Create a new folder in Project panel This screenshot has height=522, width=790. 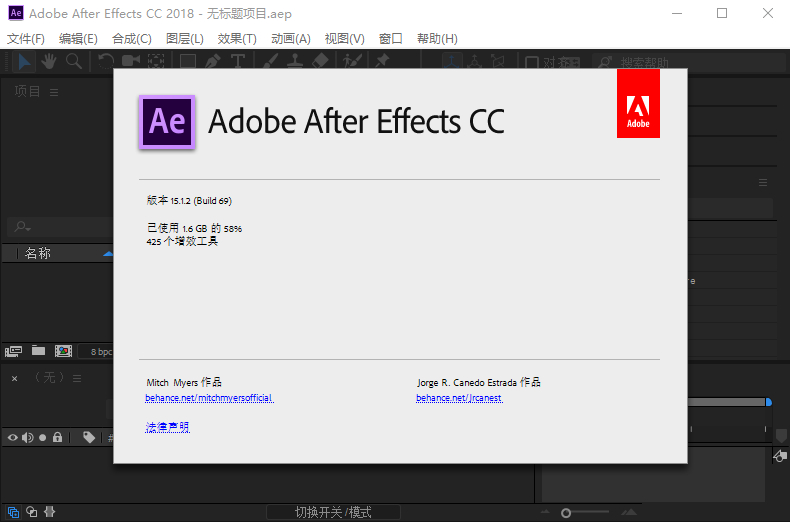tap(38, 350)
